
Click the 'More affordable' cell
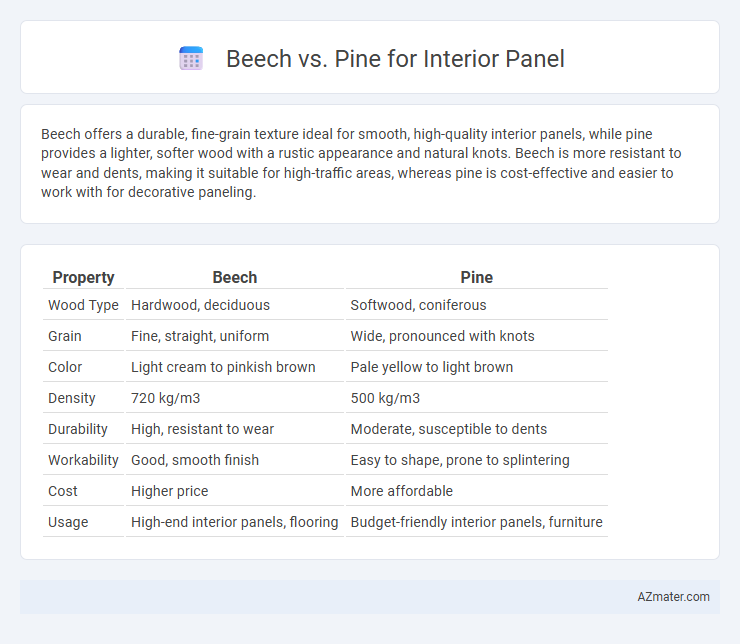coord(477,491)
